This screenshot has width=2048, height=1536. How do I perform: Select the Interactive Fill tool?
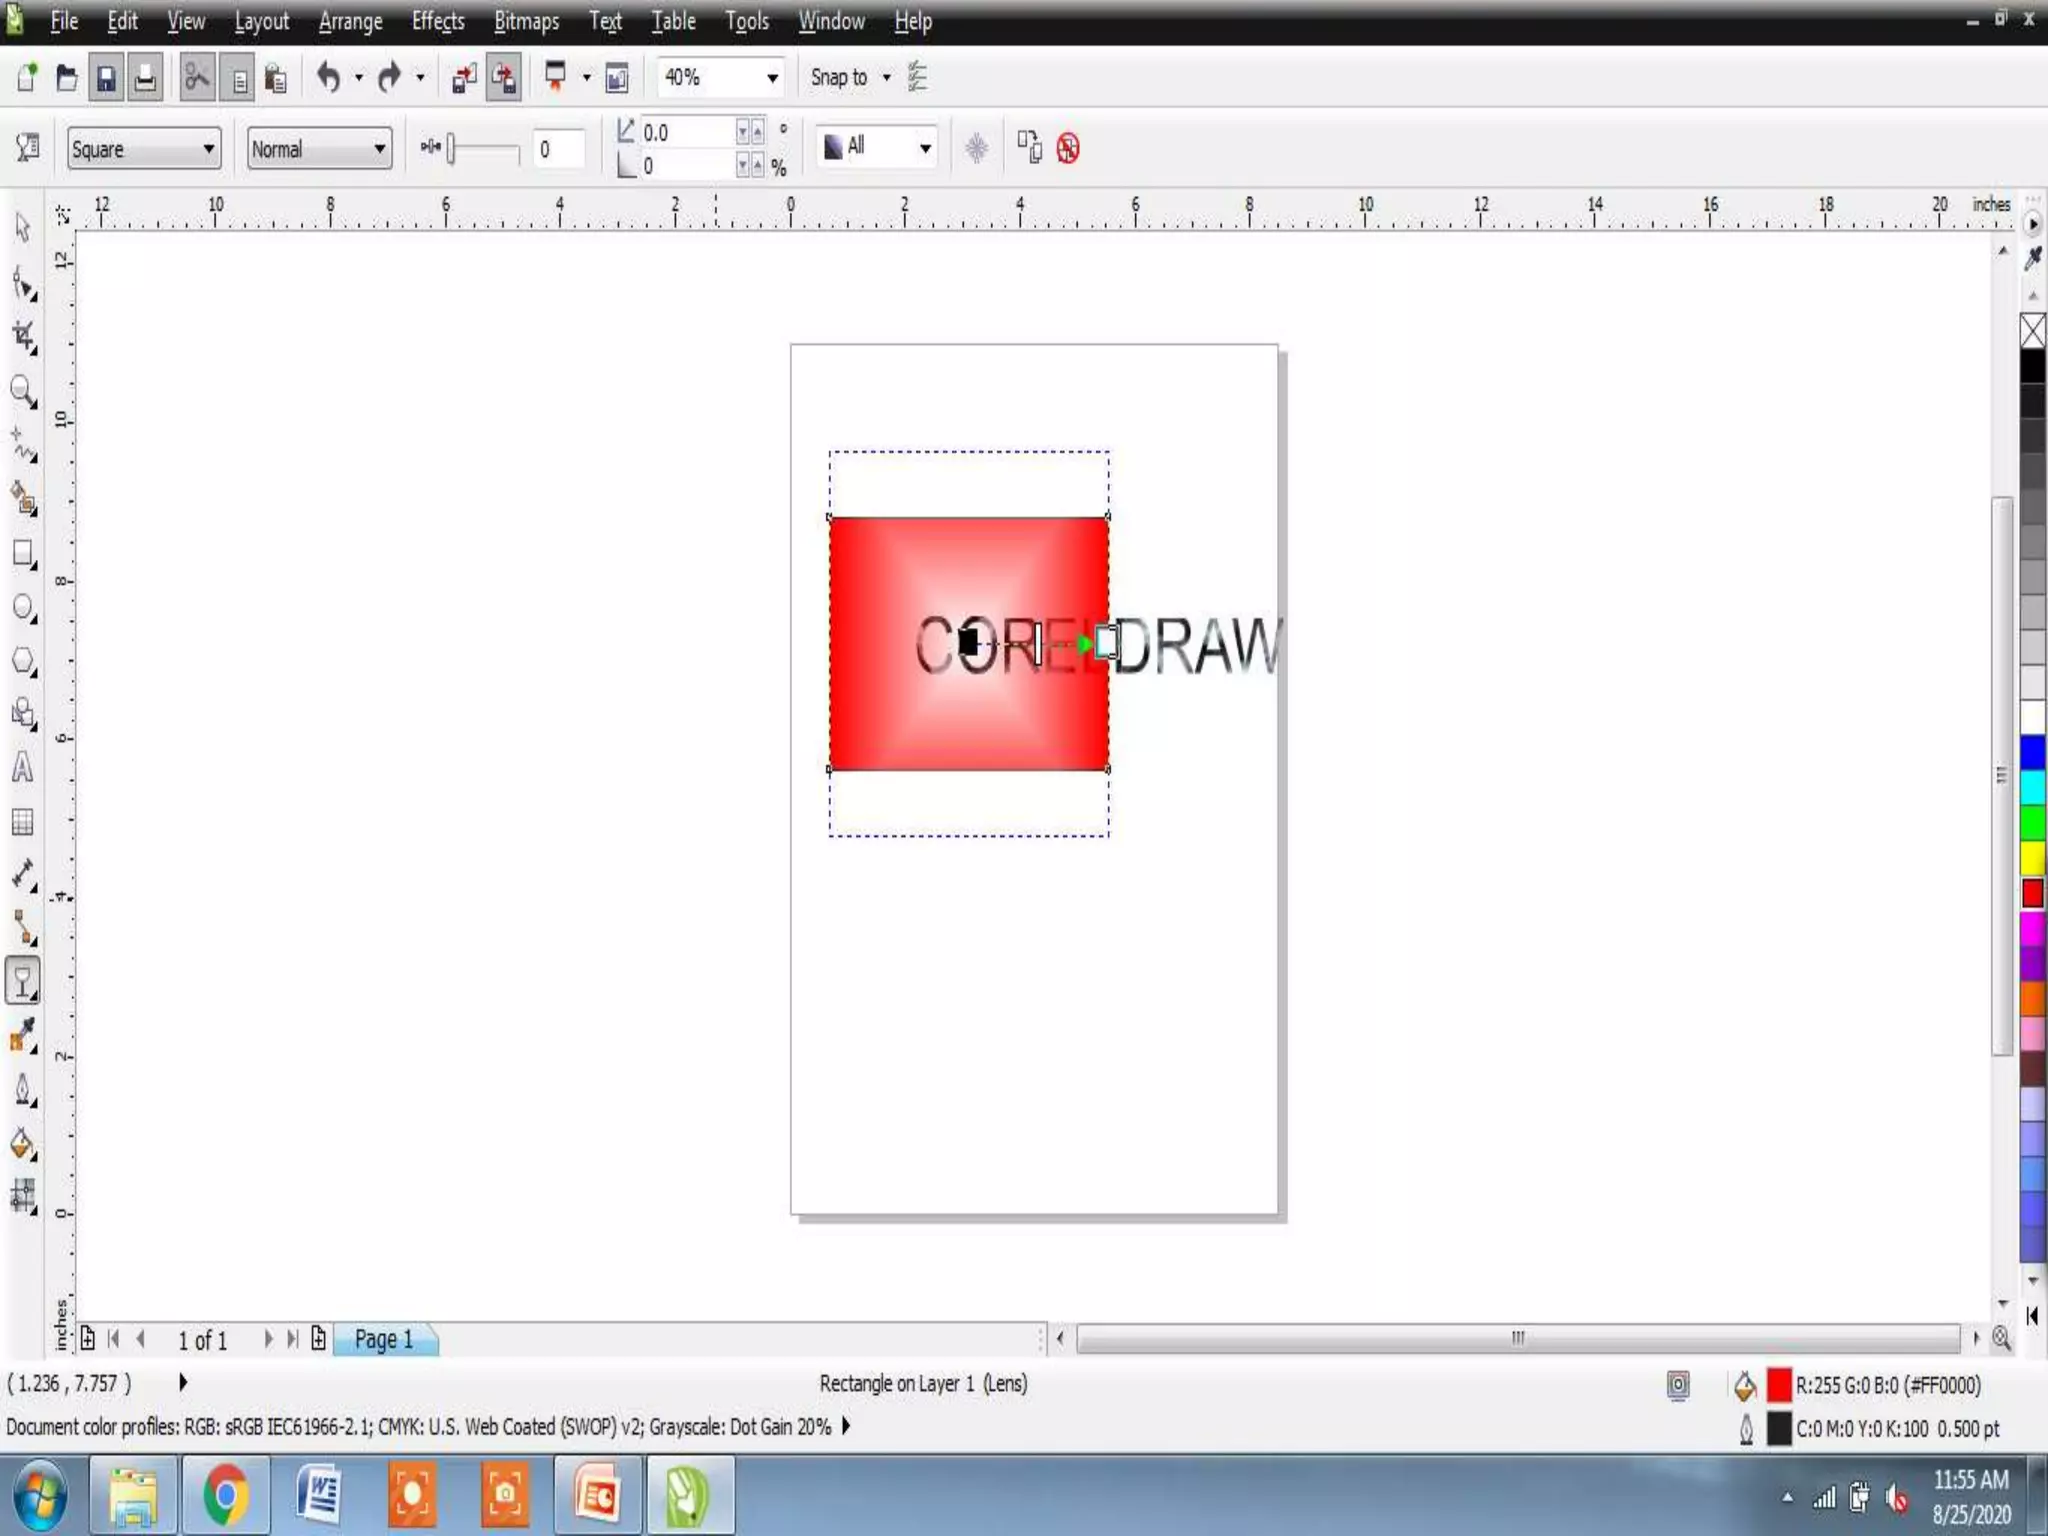24,1196
